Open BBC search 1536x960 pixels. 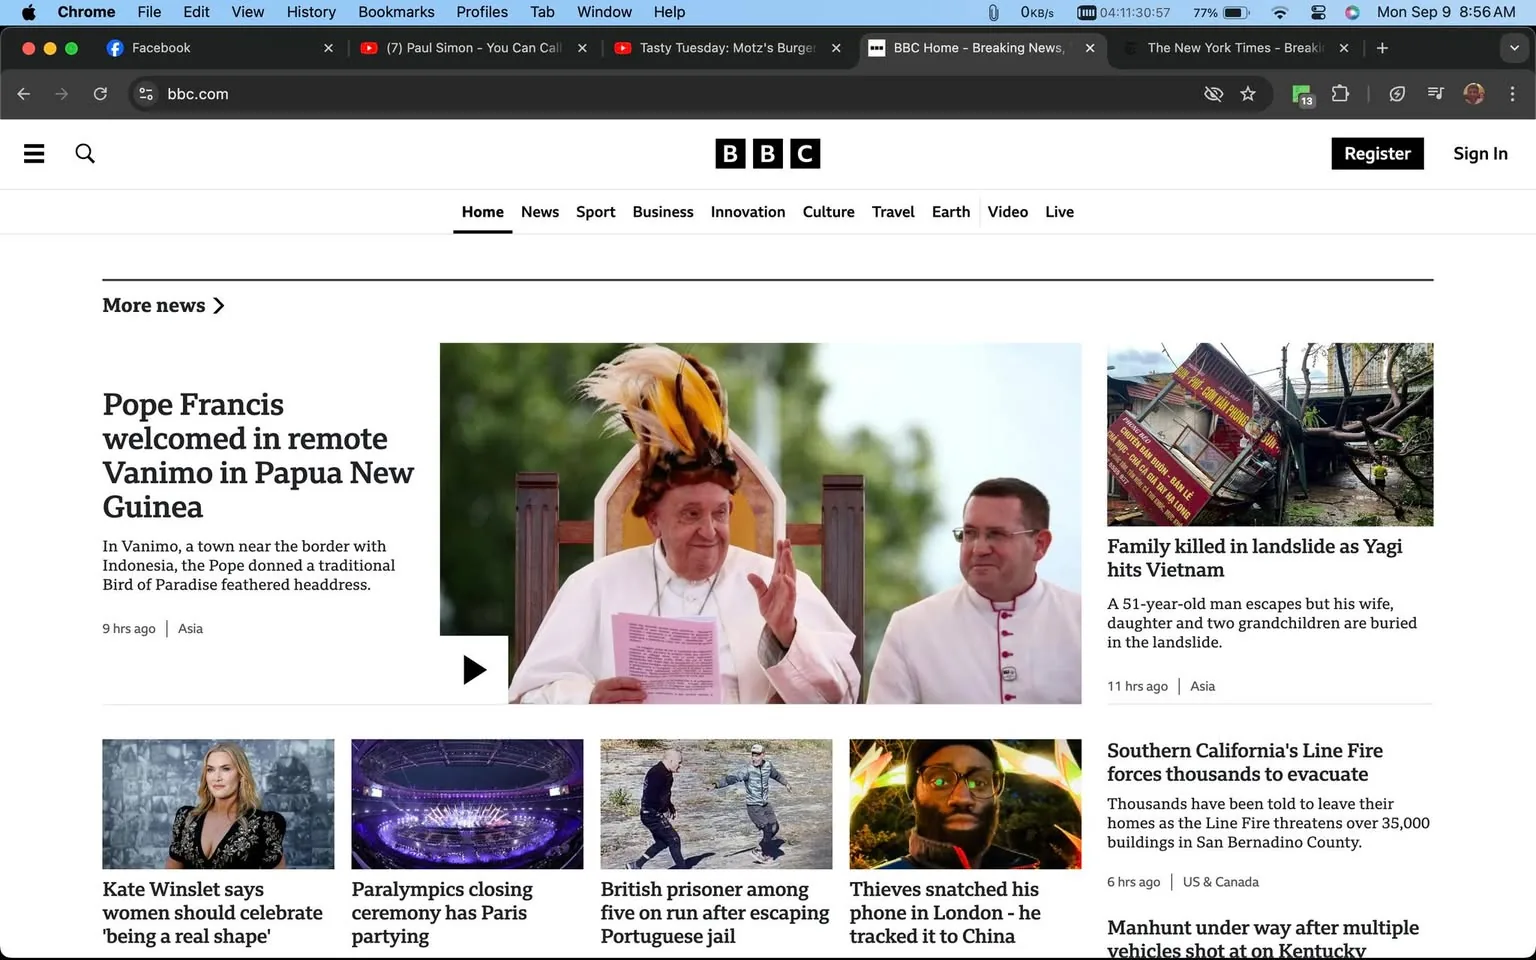(x=85, y=153)
